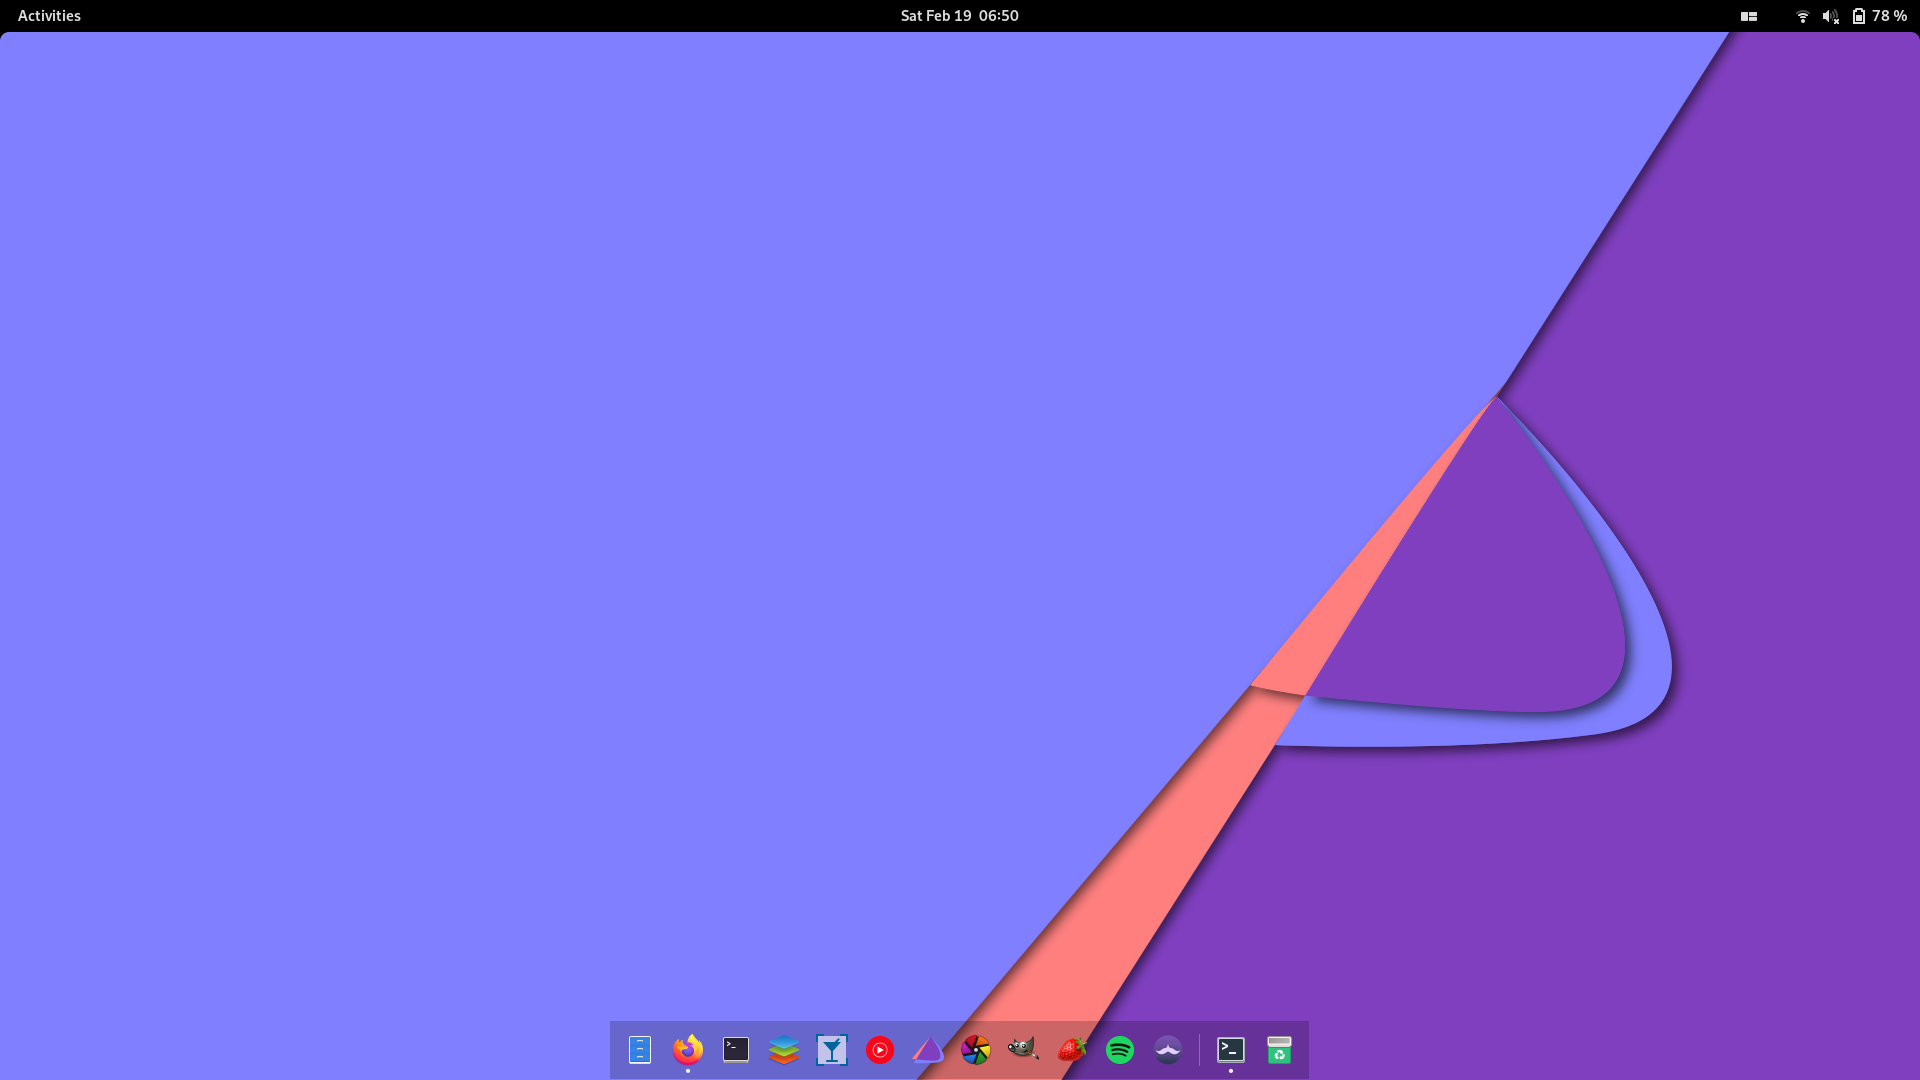The height and width of the screenshot is (1080, 1920).
Task: Unmute audio via the speaker status icon
Action: click(x=1831, y=15)
